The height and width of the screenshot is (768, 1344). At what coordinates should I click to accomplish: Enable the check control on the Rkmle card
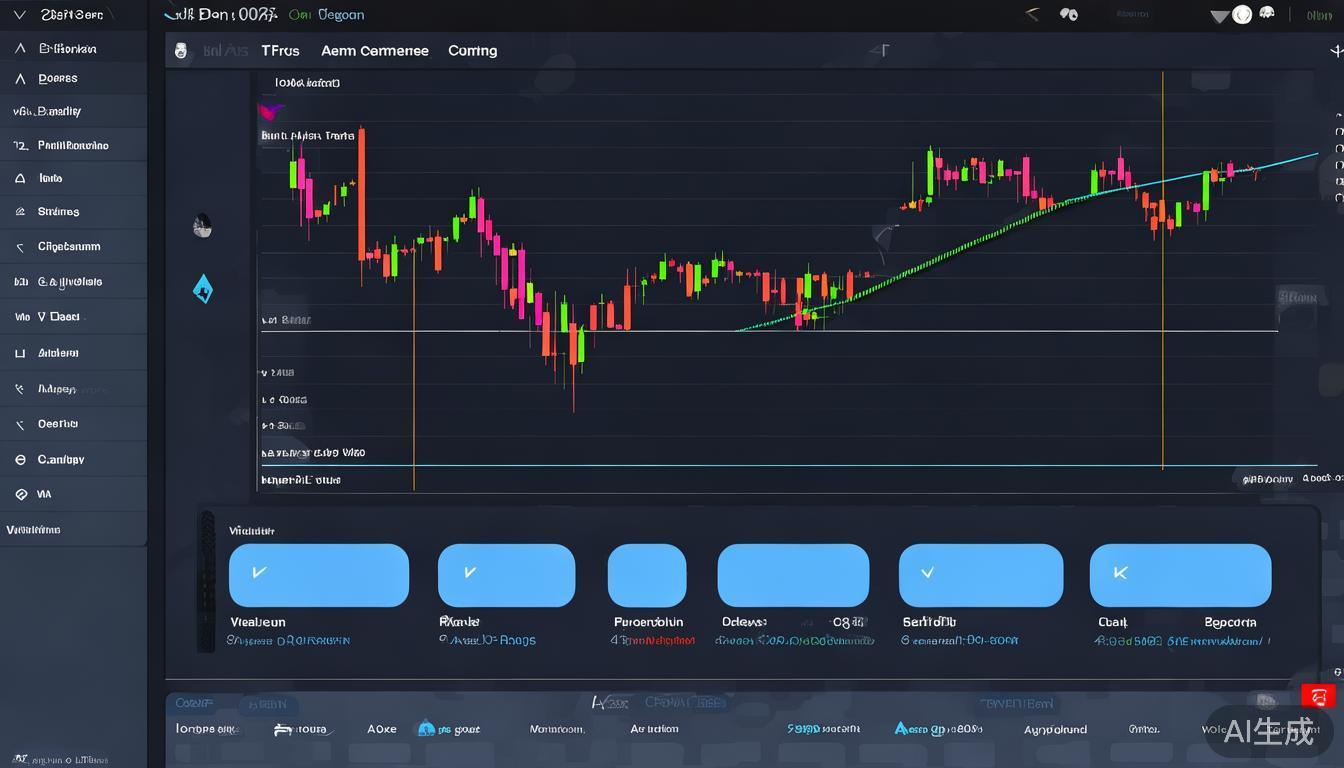469,572
